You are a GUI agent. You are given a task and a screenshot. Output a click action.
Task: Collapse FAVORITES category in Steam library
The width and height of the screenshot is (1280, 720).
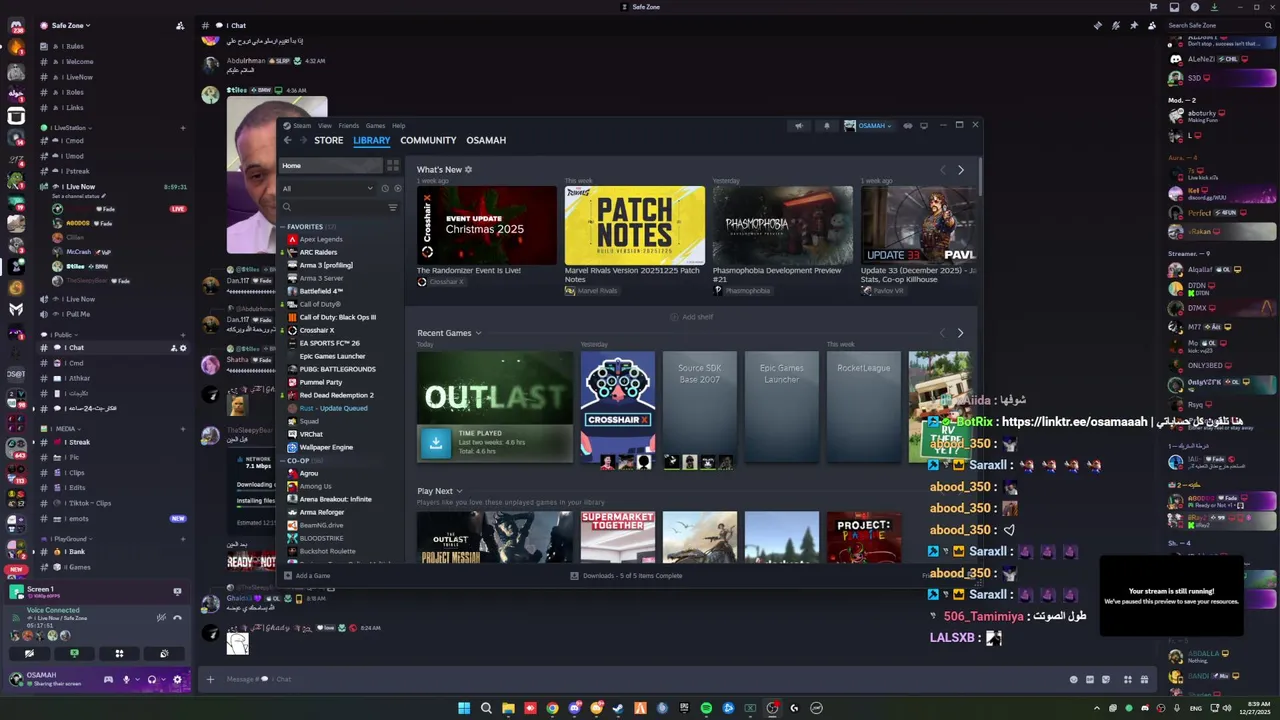pyautogui.click(x=305, y=227)
